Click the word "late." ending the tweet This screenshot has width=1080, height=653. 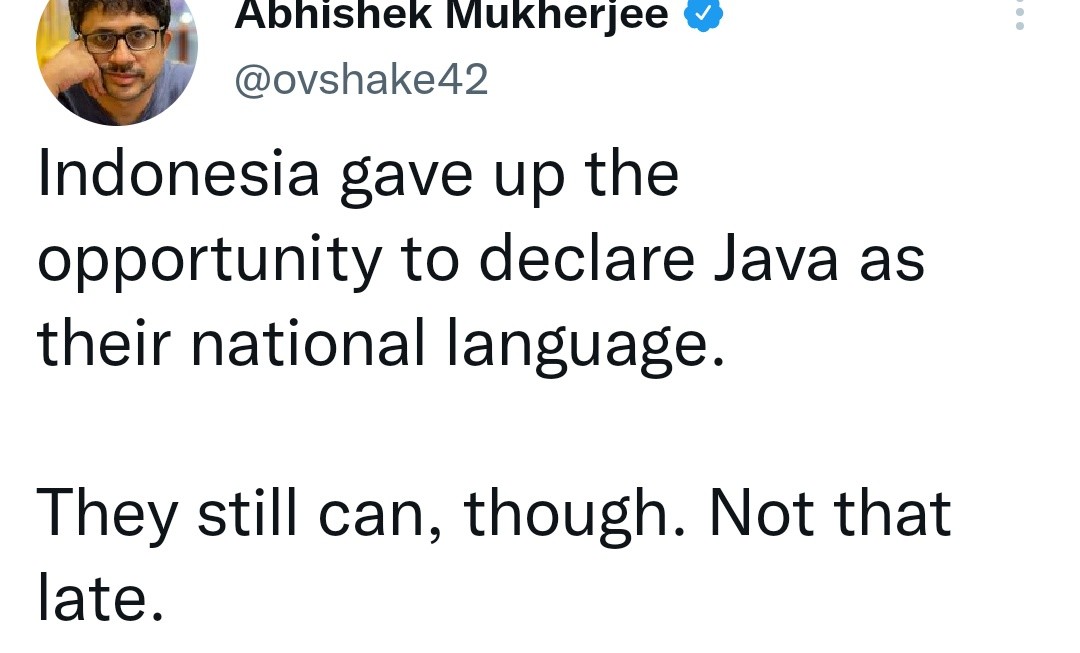click(99, 598)
